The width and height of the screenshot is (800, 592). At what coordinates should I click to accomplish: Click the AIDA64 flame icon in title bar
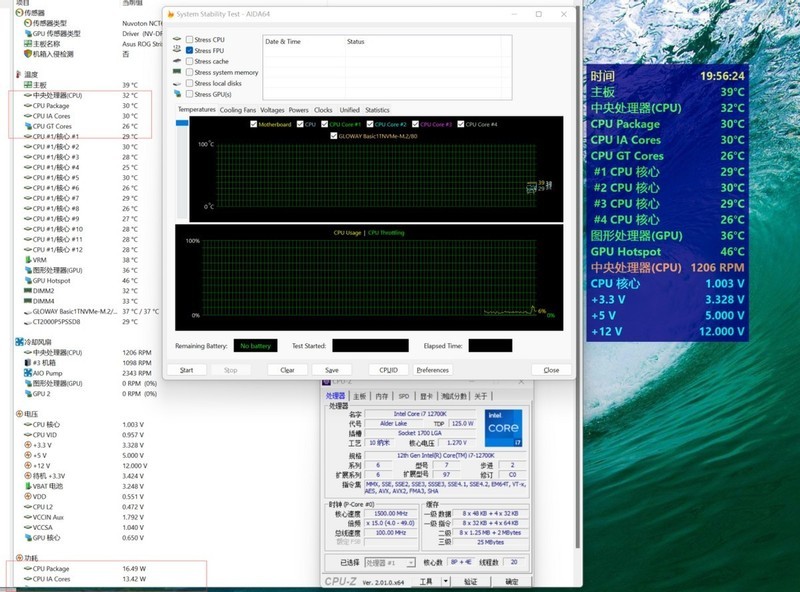(169, 14)
